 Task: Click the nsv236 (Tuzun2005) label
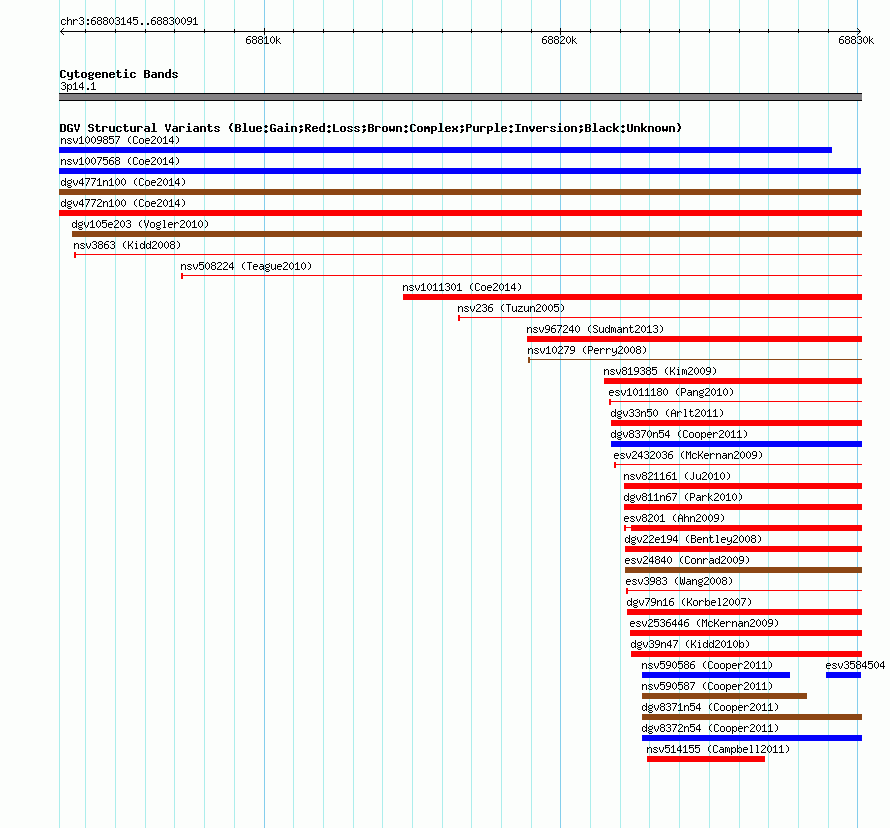(511, 308)
